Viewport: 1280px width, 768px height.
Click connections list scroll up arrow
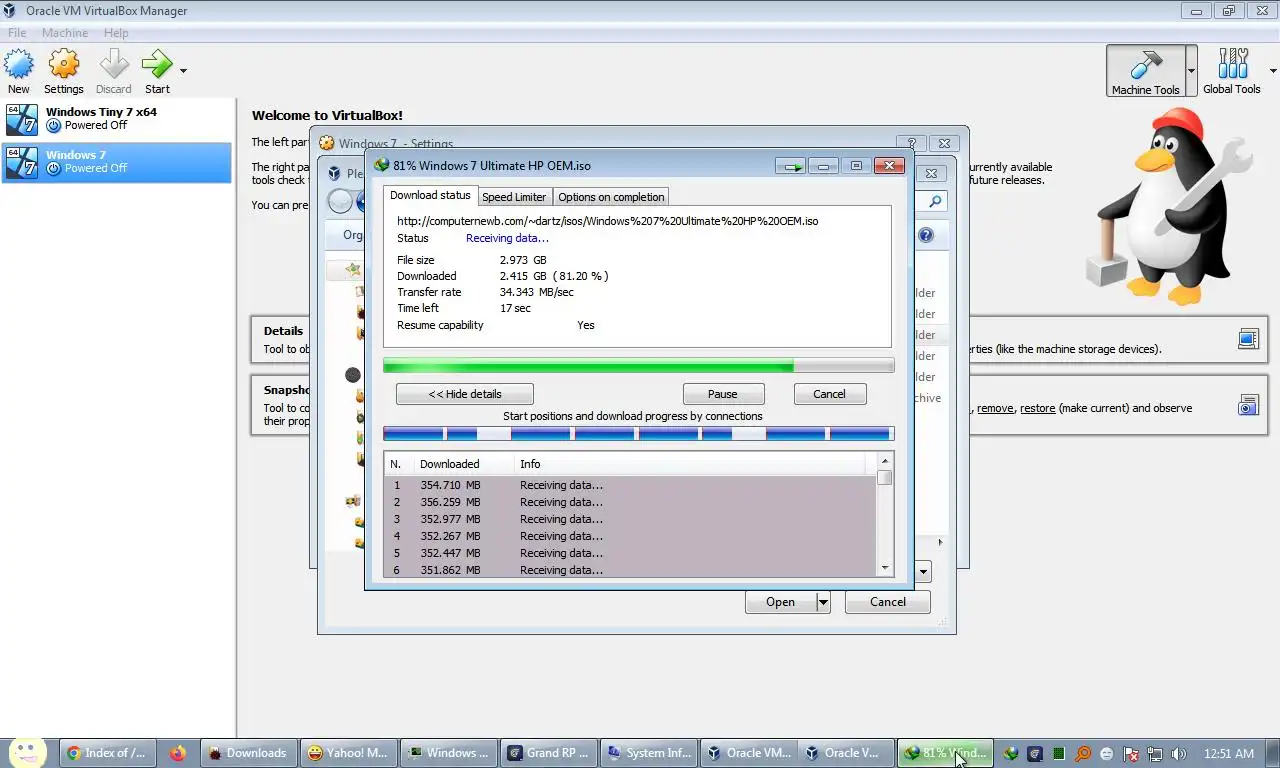[885, 461]
